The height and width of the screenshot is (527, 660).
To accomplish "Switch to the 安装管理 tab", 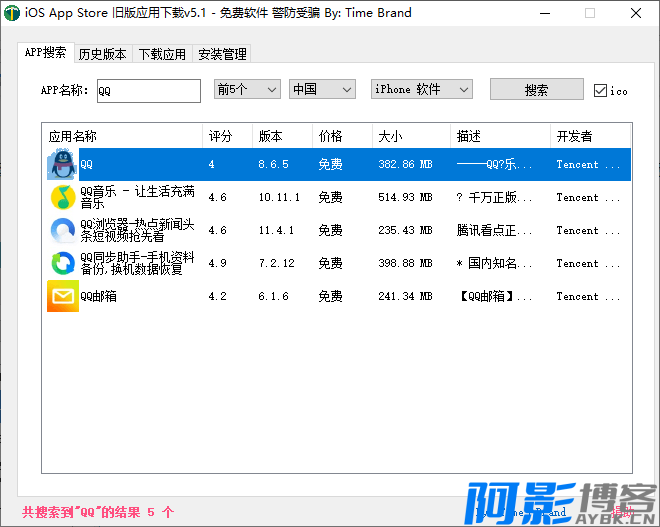I will click(x=223, y=54).
